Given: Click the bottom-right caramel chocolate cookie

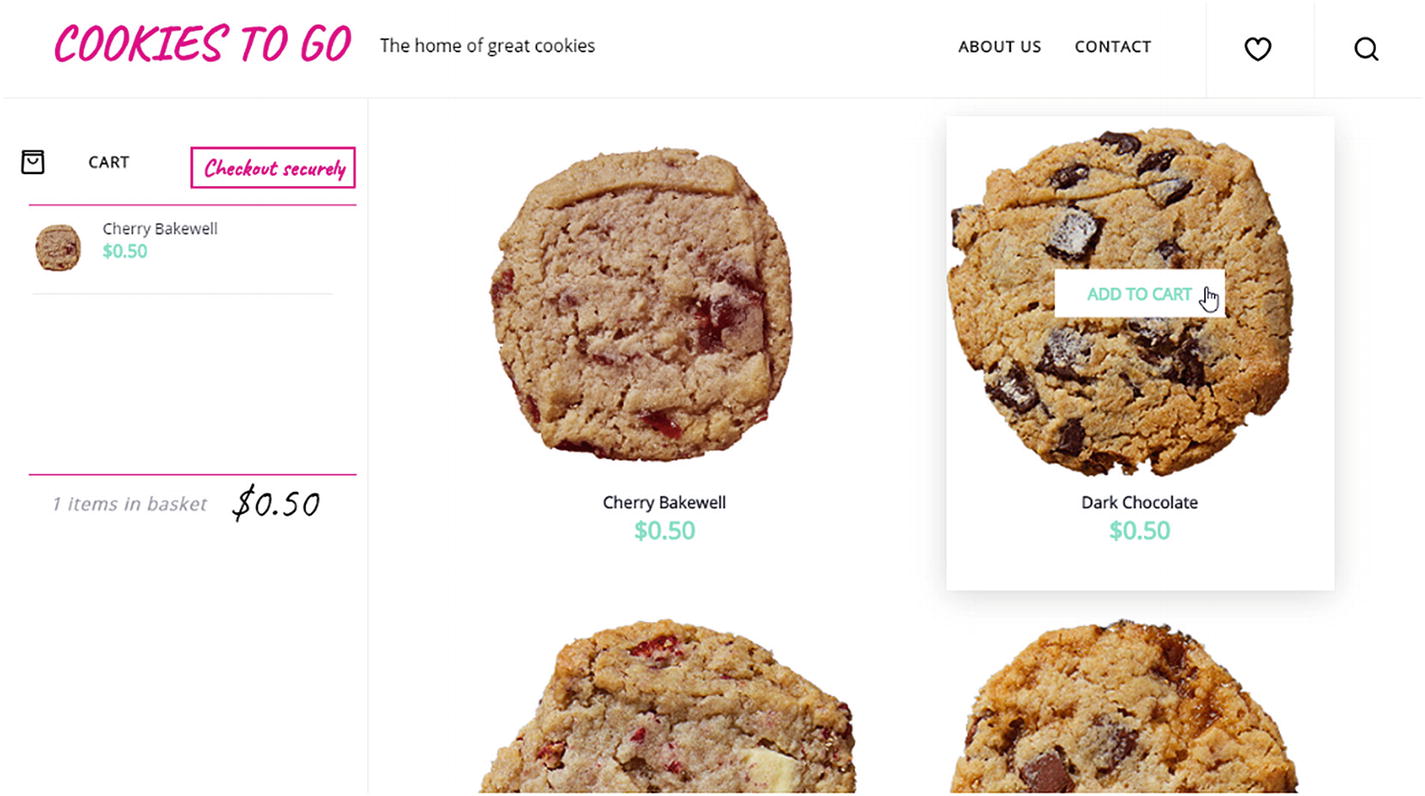Looking at the screenshot, I should pyautogui.click(x=1123, y=706).
